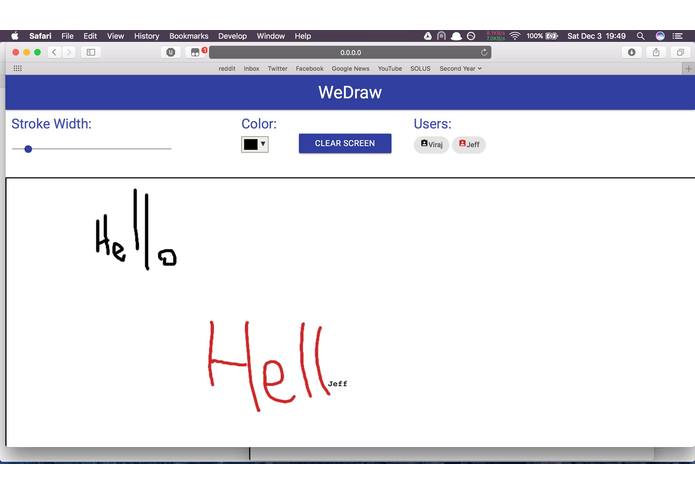The width and height of the screenshot is (695, 494).
Task: Open the Wi-Fi status menu
Action: click(515, 36)
